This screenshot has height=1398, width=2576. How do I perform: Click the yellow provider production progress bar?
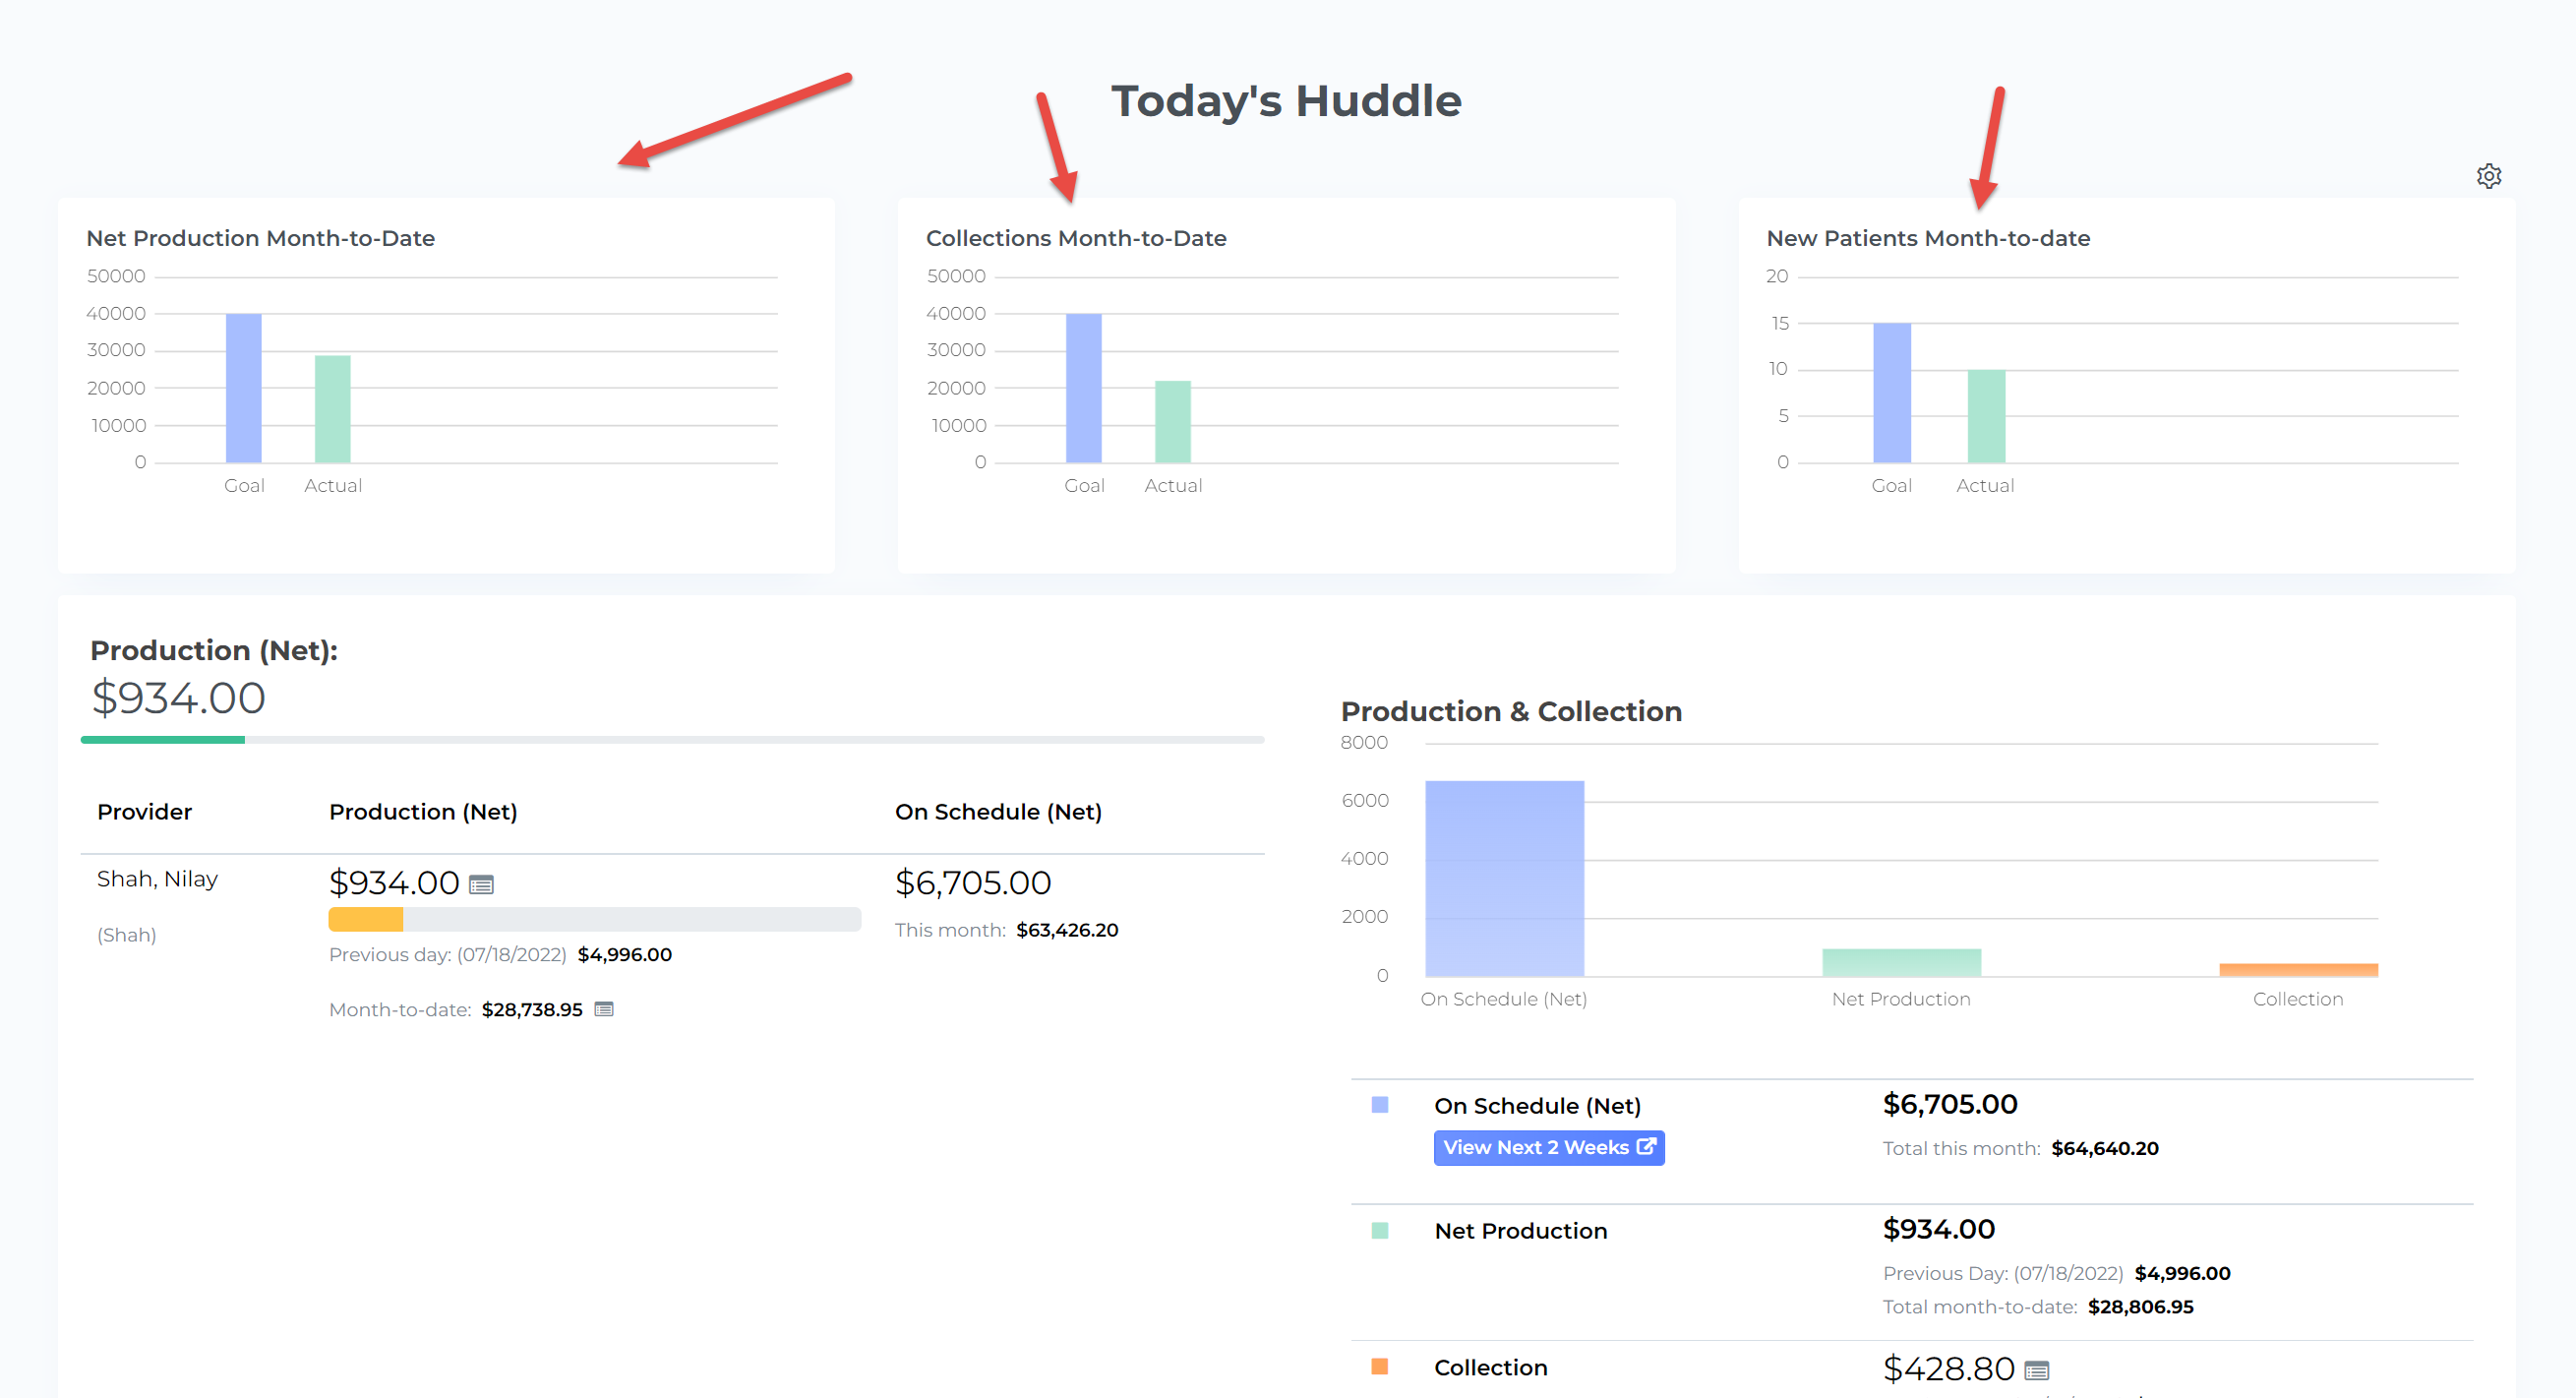point(365,919)
